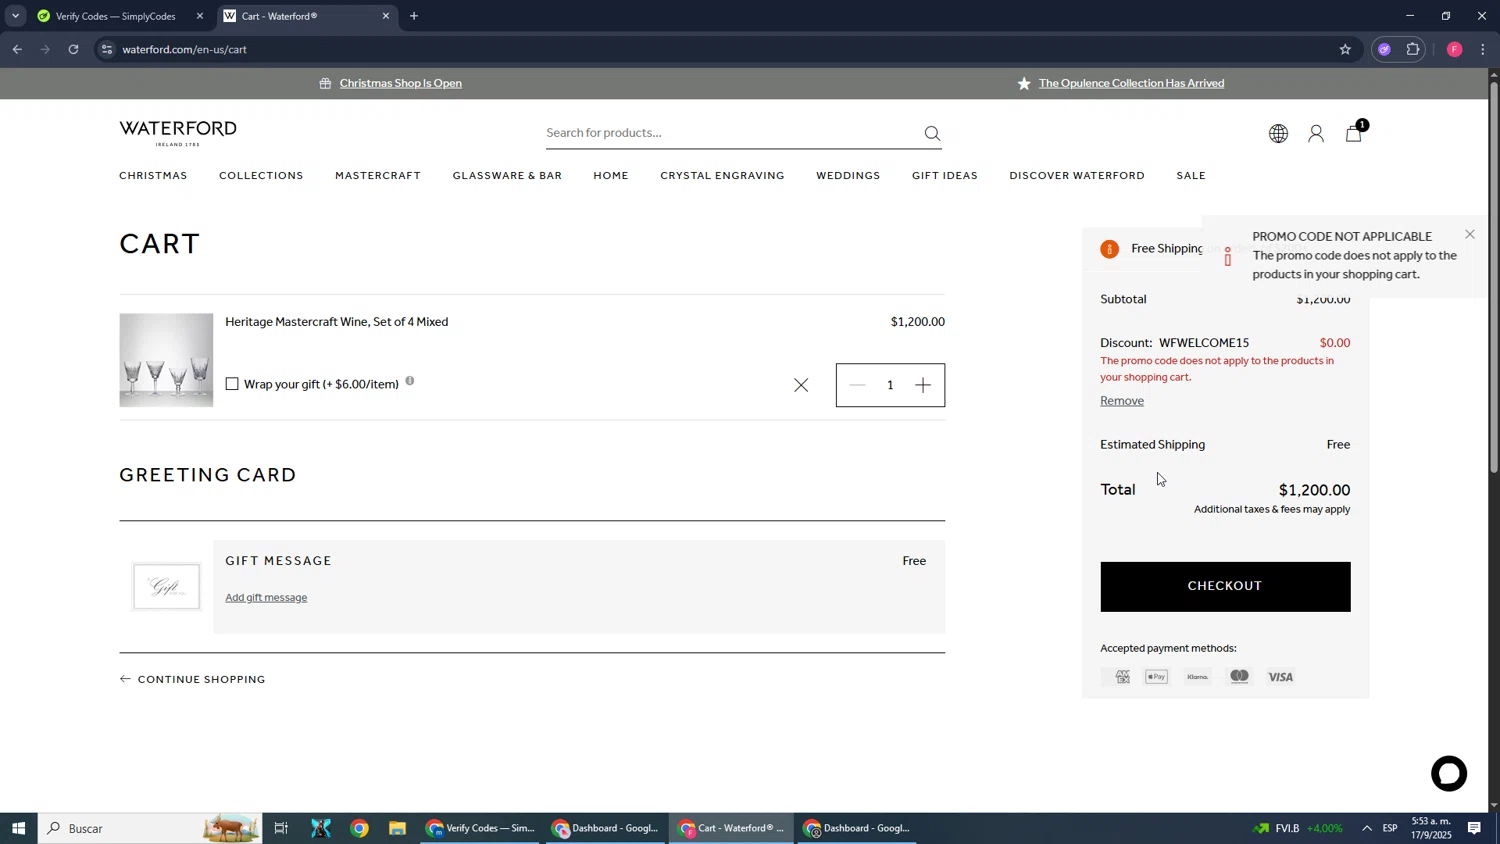
Task: Open Chrome's three-dot menu
Action: click(x=1483, y=49)
